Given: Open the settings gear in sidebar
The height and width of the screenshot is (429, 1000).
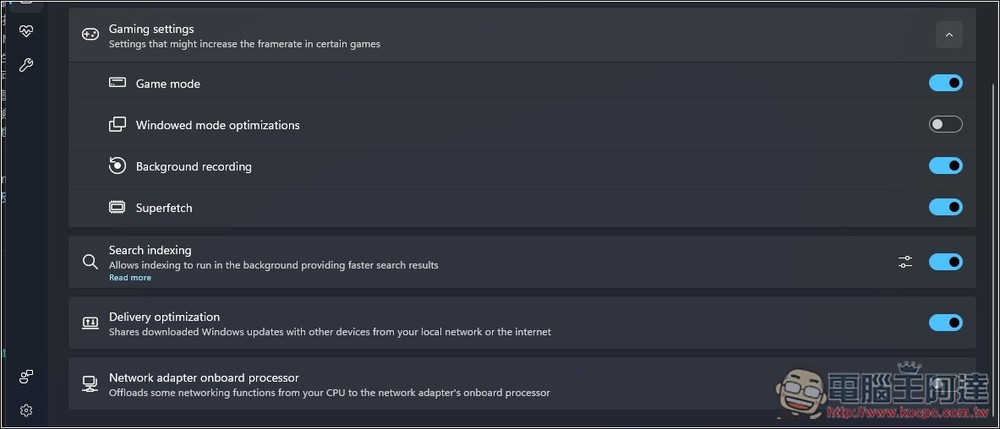Looking at the screenshot, I should pyautogui.click(x=26, y=410).
